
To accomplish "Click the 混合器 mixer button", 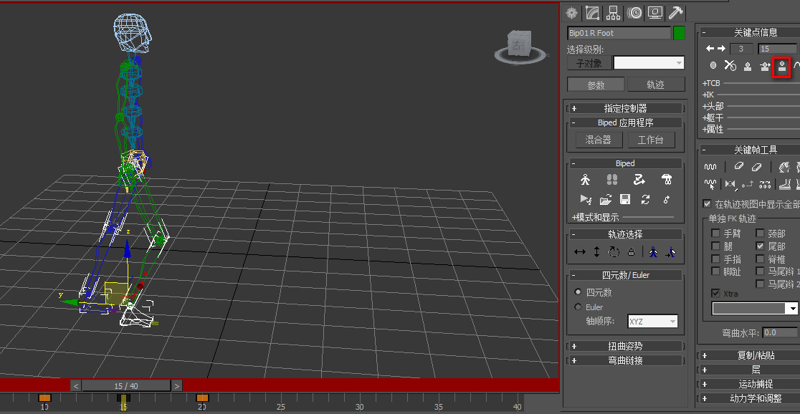I will (598, 140).
